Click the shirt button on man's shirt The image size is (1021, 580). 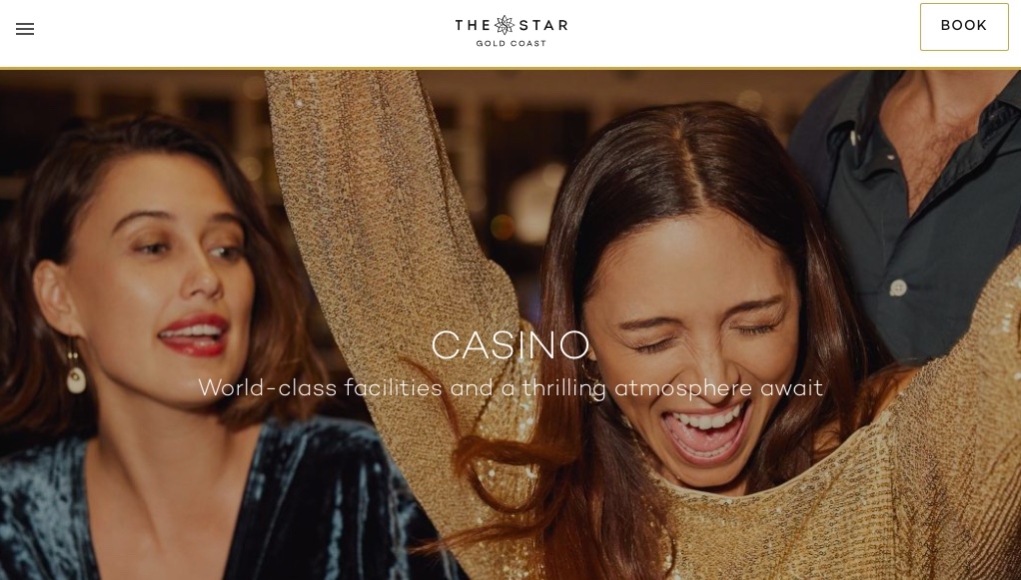tap(898, 287)
